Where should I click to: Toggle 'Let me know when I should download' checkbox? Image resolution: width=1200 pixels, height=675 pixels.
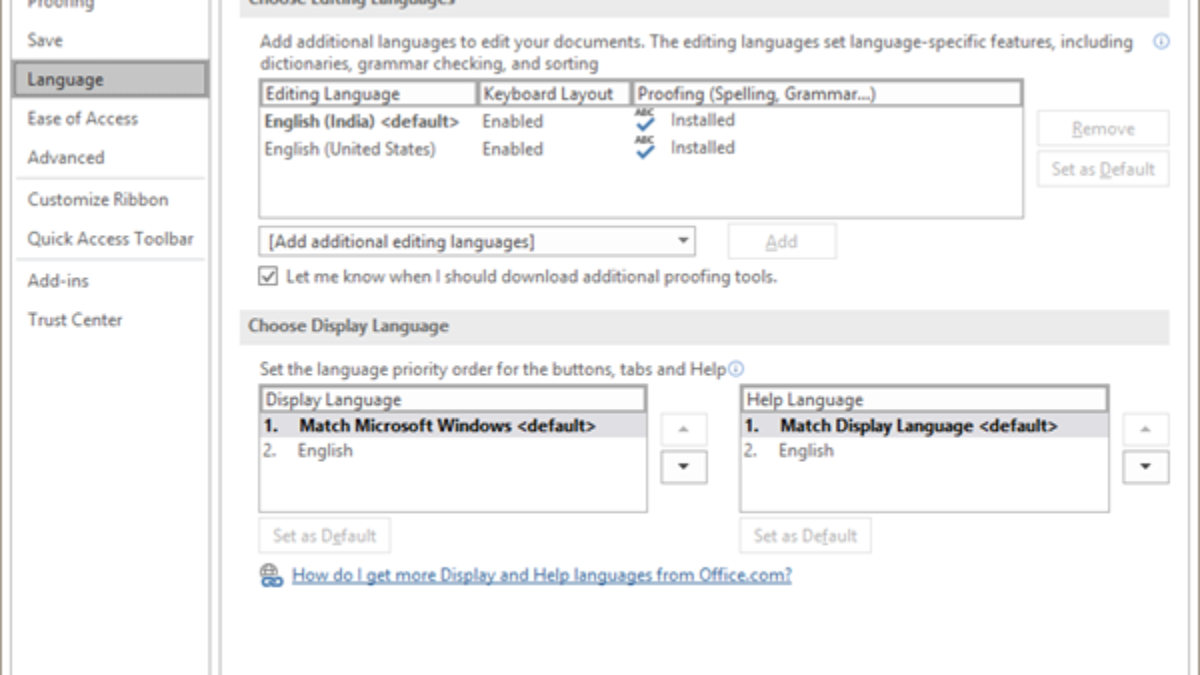pyautogui.click(x=268, y=277)
